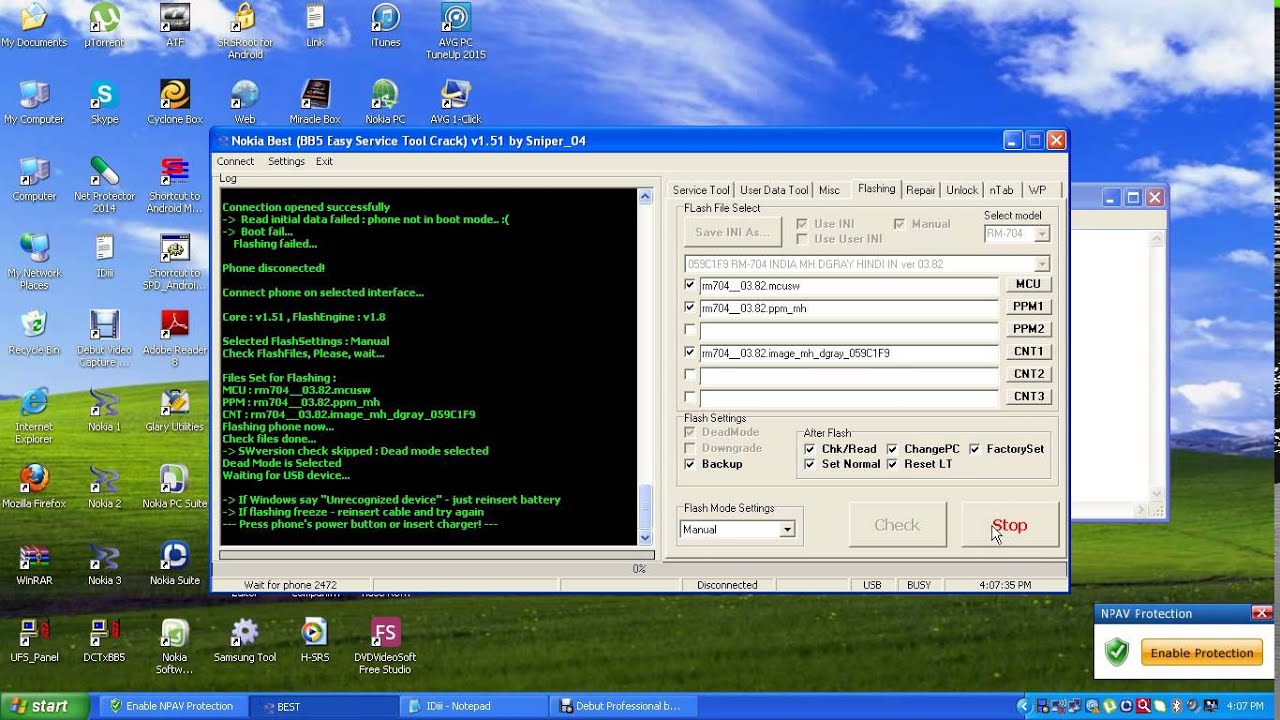Uncheck the MCU file checkbox
1280x720 pixels.
pyautogui.click(x=690, y=285)
